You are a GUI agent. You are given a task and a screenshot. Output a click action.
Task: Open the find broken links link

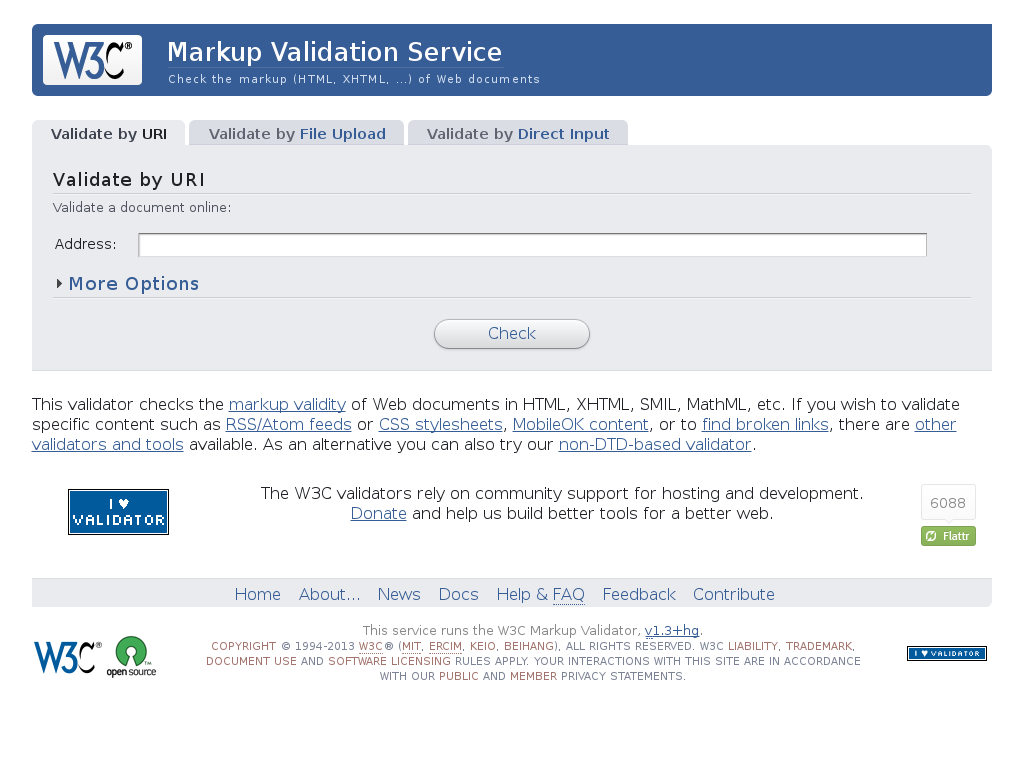[765, 424]
